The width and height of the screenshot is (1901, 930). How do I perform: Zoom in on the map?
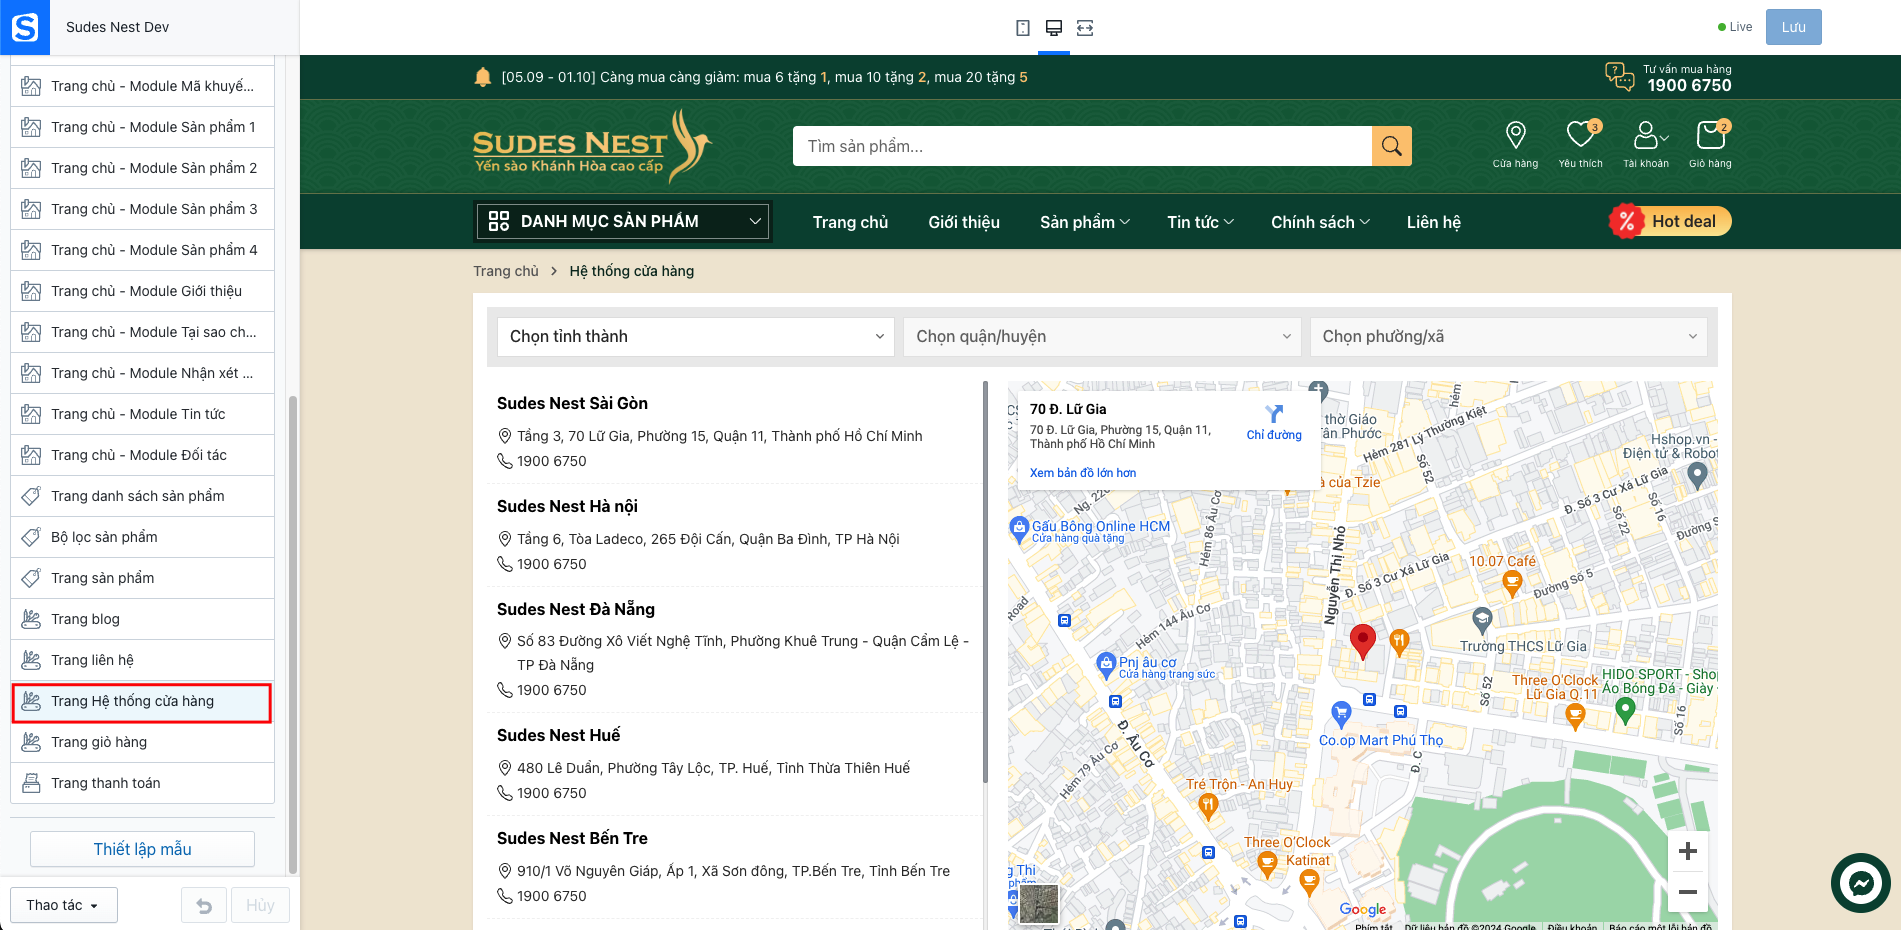tap(1688, 851)
